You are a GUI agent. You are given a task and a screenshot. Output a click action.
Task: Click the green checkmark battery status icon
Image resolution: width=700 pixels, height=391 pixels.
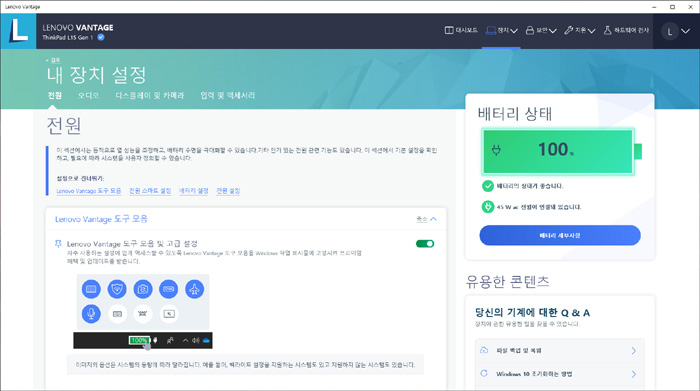[488, 186]
